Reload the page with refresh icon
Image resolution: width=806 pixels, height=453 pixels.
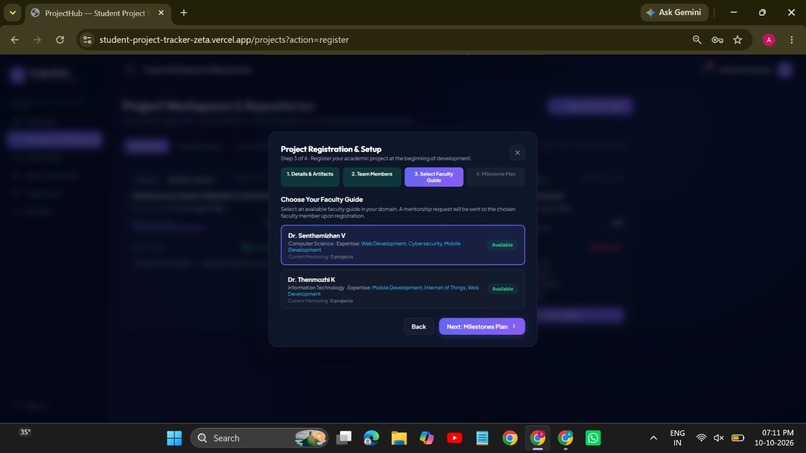[60, 40]
